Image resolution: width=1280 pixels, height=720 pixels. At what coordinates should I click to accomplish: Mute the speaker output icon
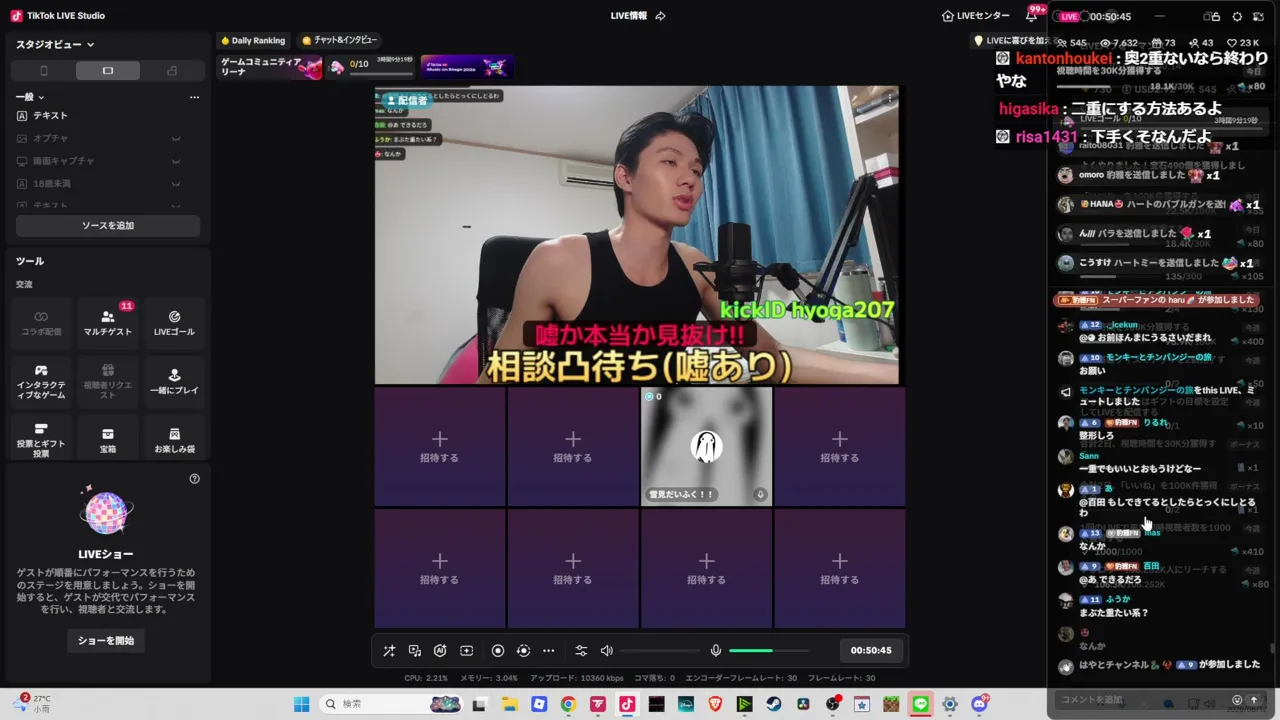click(x=607, y=650)
